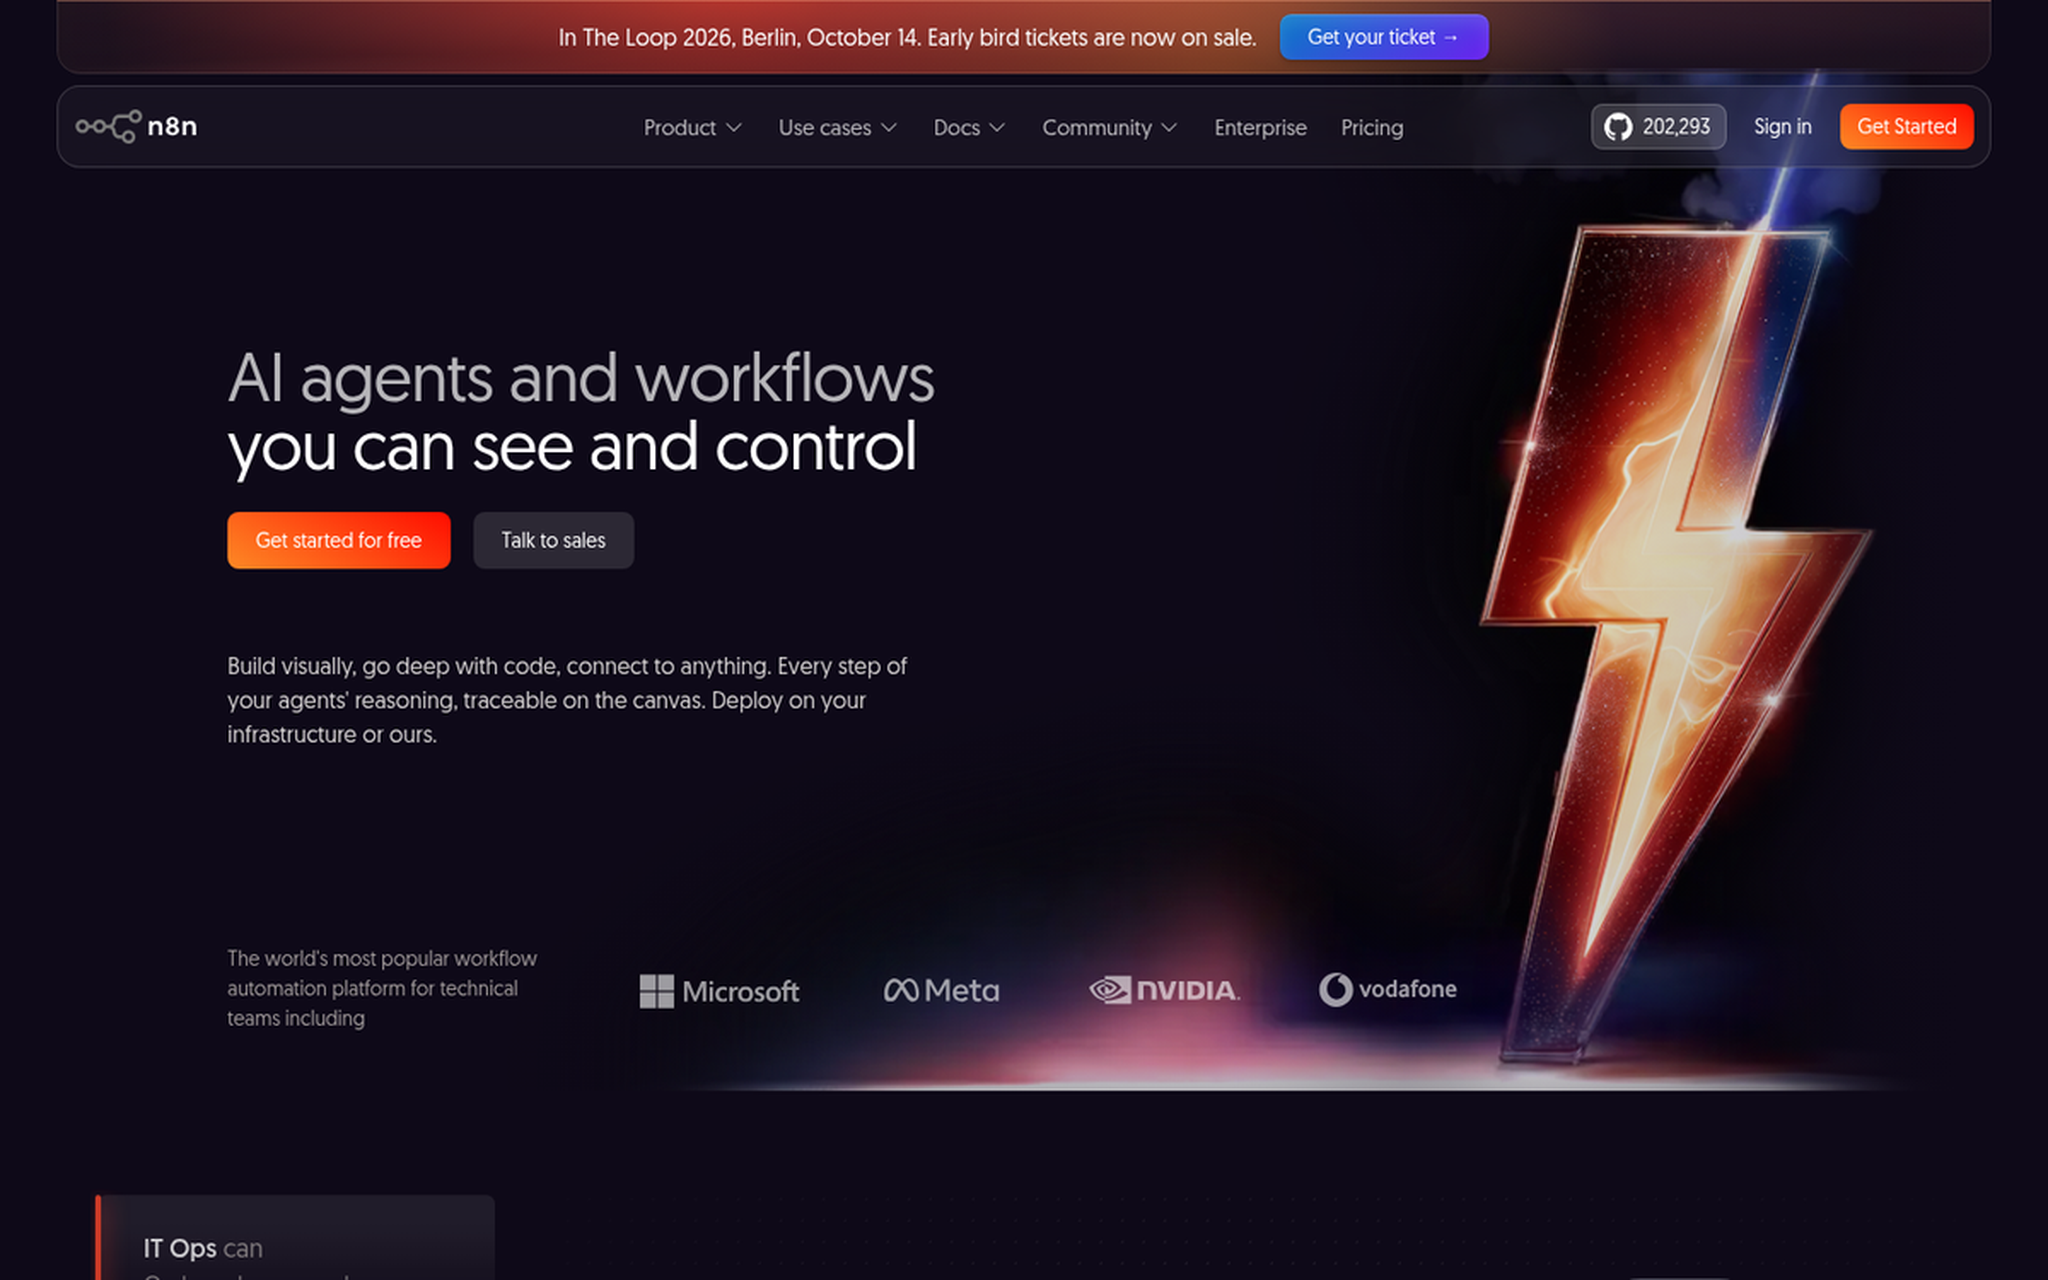Screen dimensions: 2048x1280
Task: Click the 'world's most popular workflow' text
Action: point(382,988)
